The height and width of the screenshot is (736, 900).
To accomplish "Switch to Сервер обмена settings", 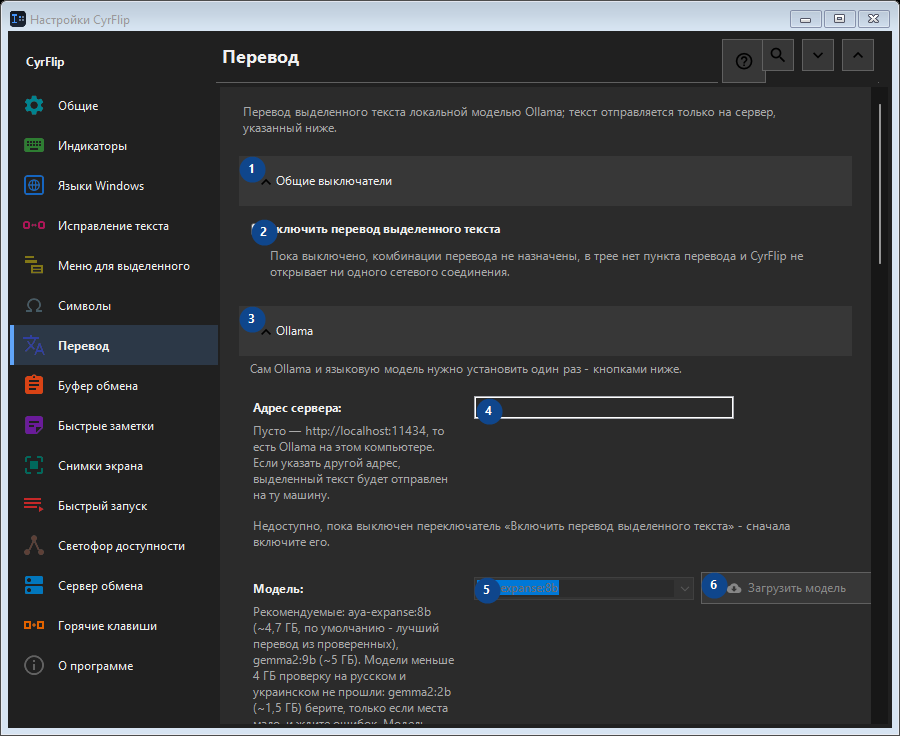I will pyautogui.click(x=114, y=586).
